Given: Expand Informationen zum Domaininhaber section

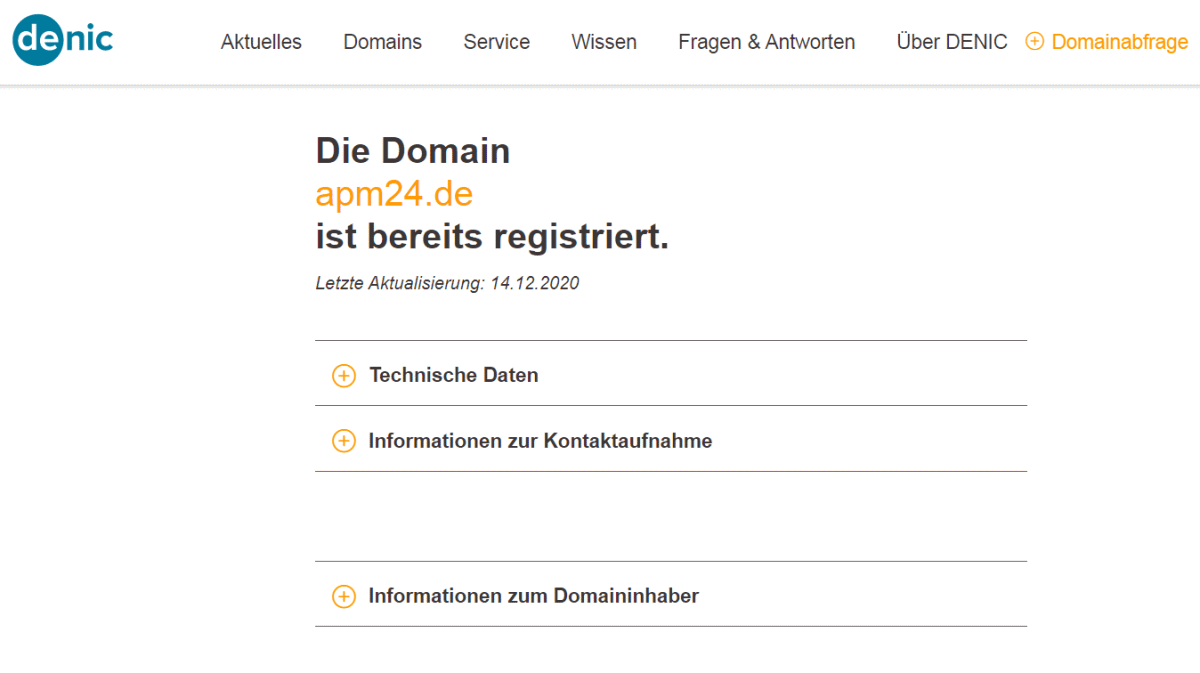Looking at the screenshot, I should point(671,596).
